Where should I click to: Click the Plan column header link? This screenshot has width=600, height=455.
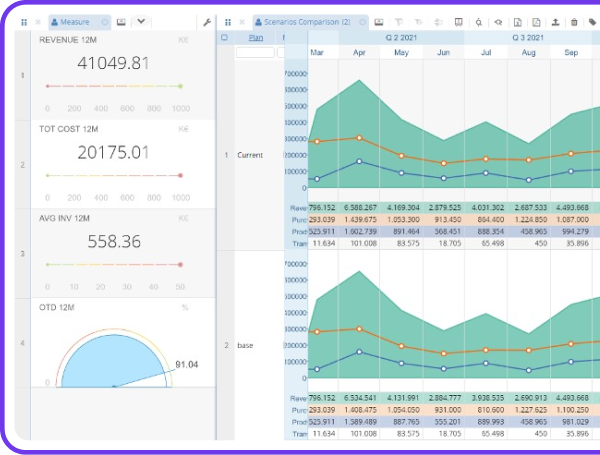point(256,38)
